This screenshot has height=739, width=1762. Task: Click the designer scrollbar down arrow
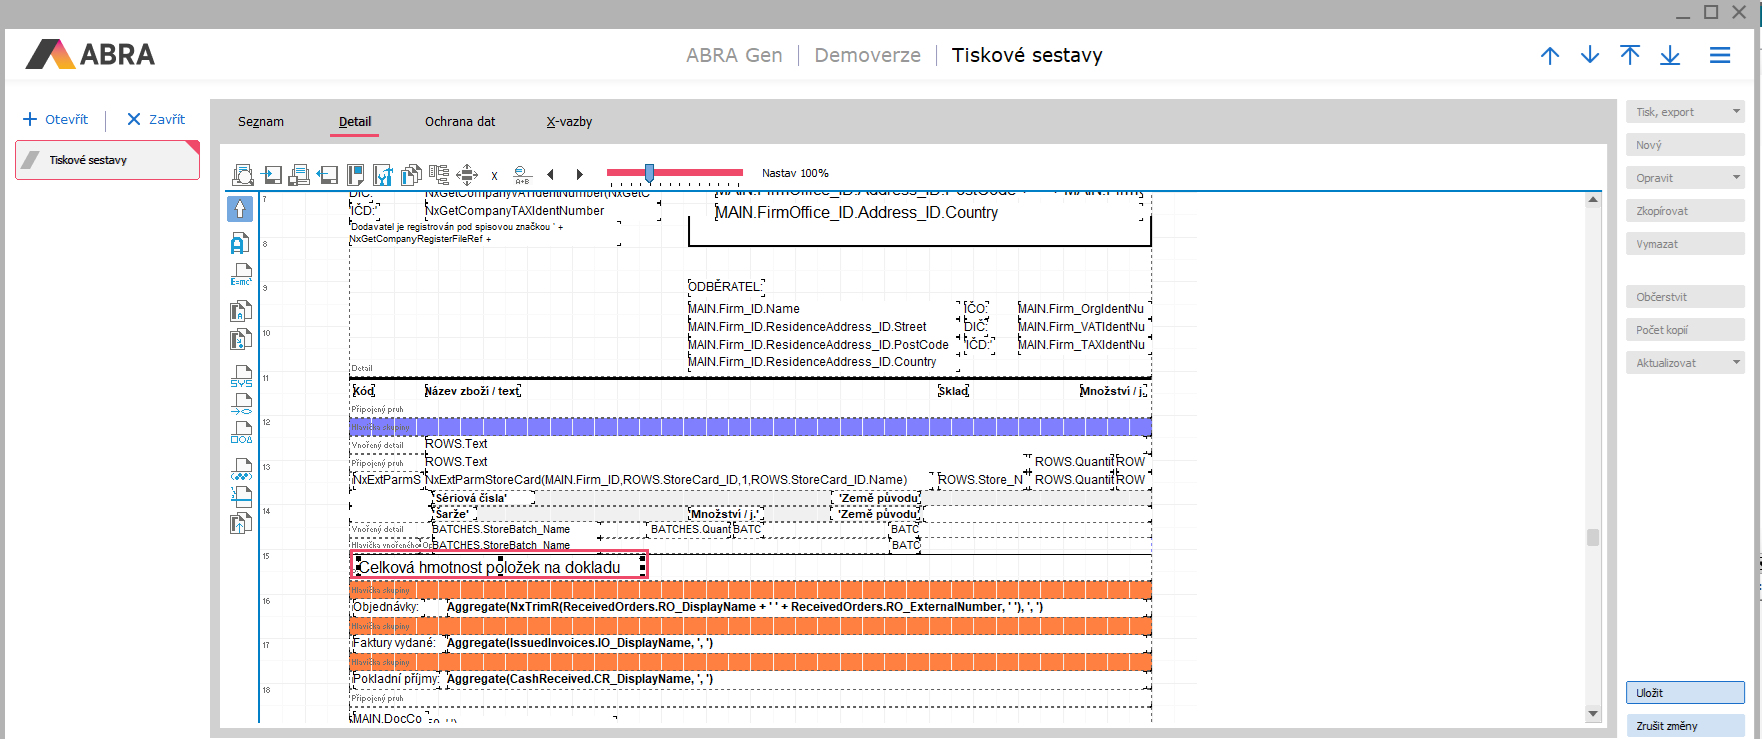pos(1593,713)
